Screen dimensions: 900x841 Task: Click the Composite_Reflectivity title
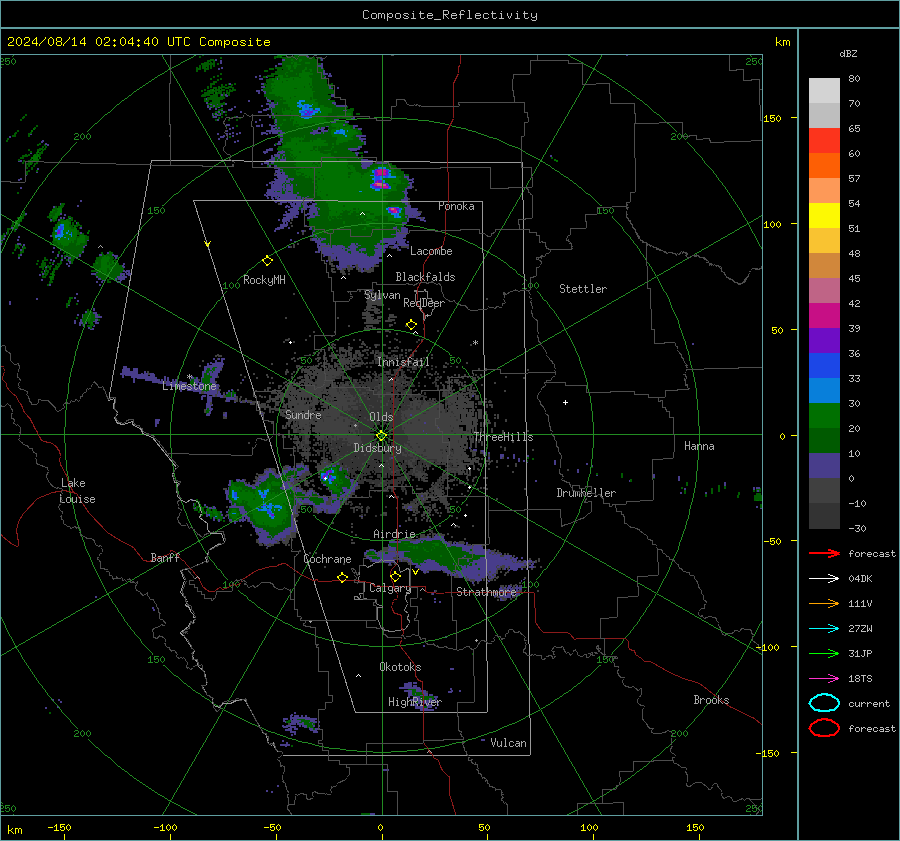pyautogui.click(x=450, y=15)
